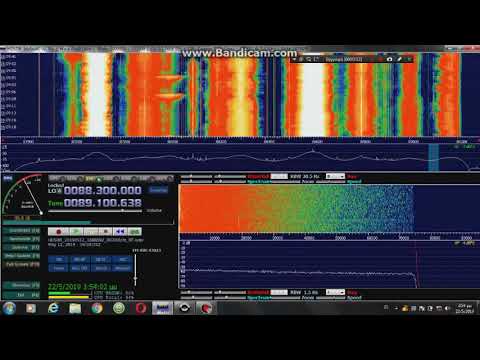
Task: Open the Options [F7] menu
Action: point(21,248)
